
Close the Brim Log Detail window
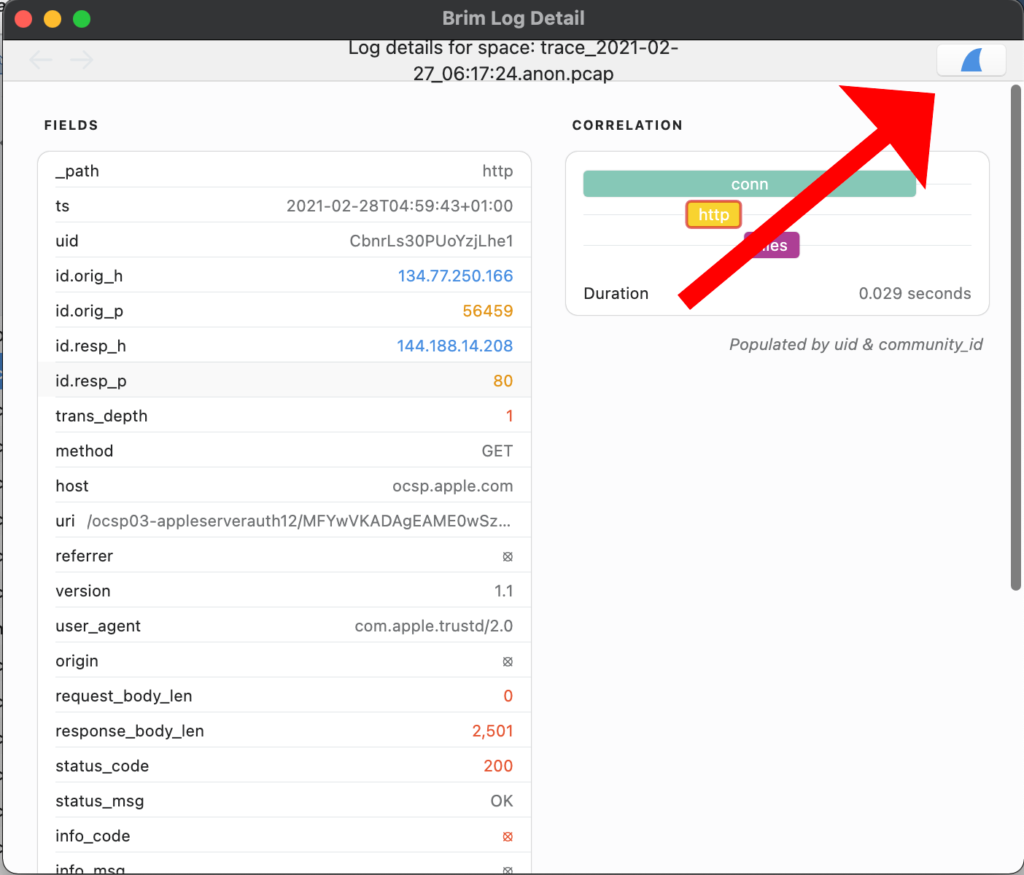pos(22,19)
